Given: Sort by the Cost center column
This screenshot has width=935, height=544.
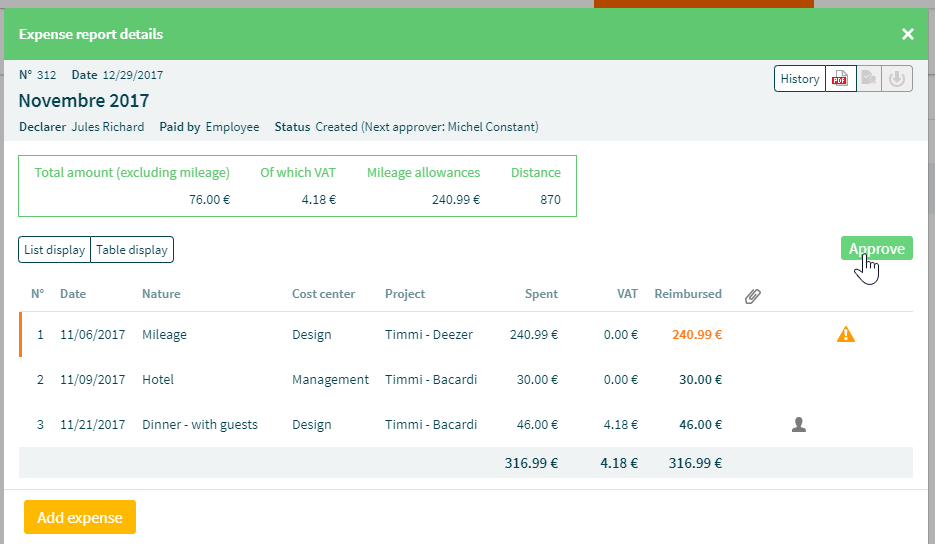Looking at the screenshot, I should (323, 294).
